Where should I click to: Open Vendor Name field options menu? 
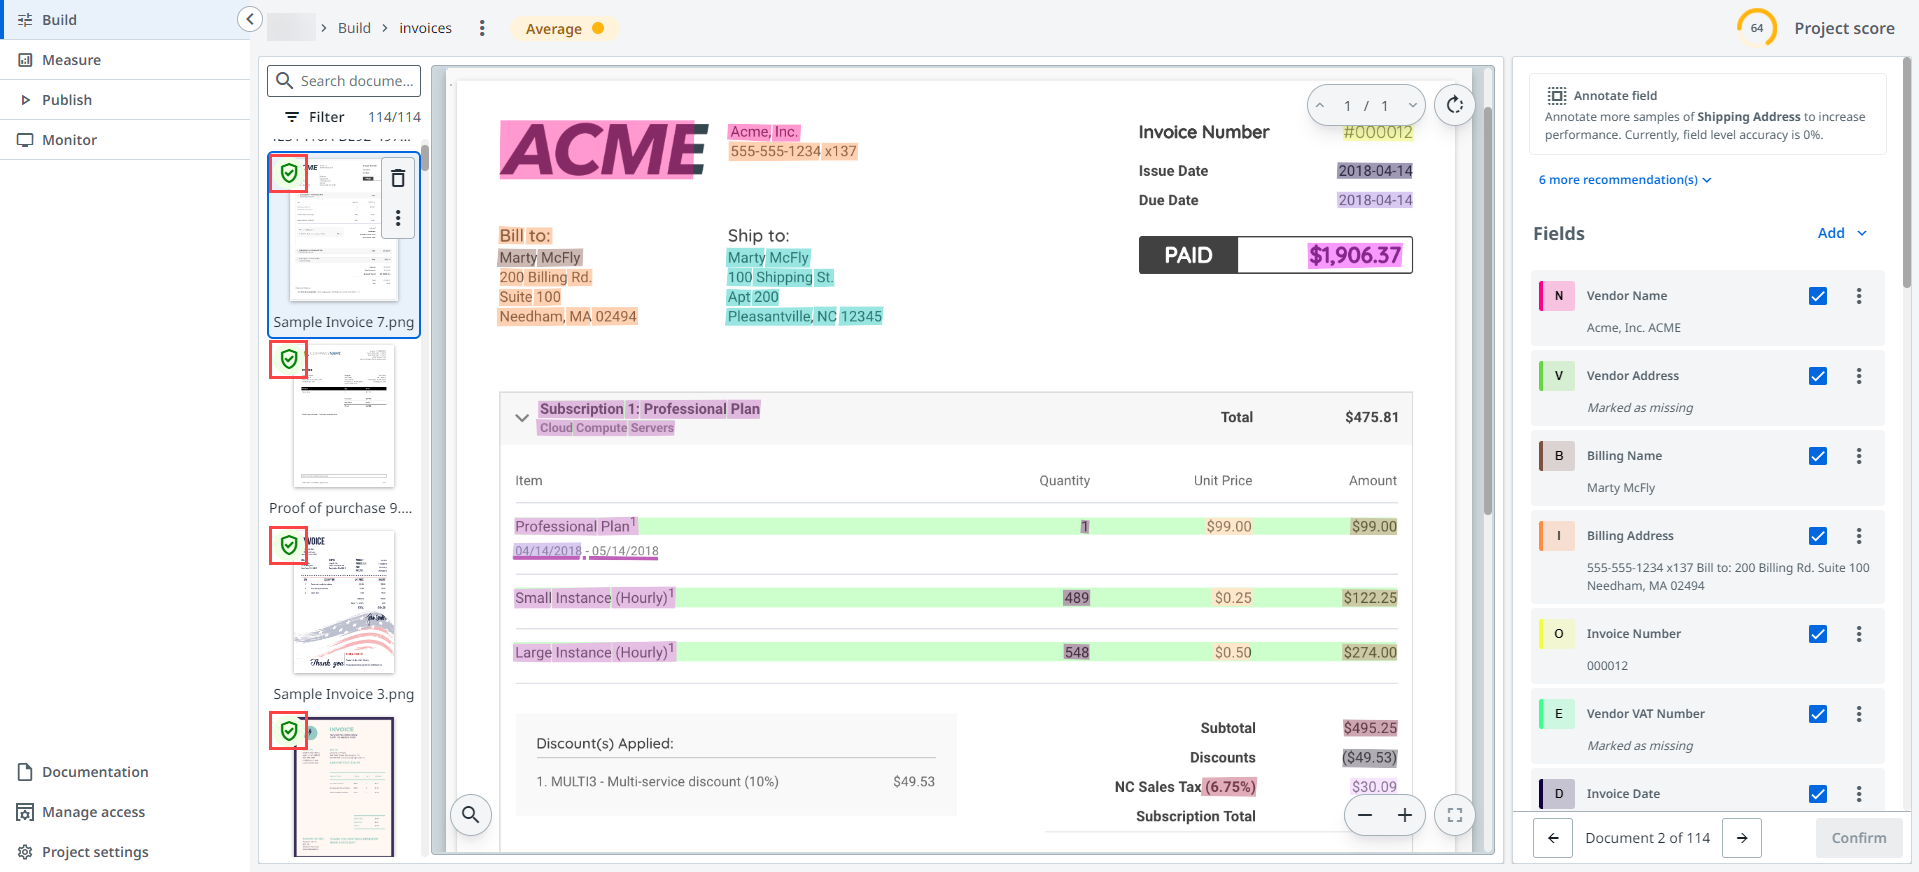coord(1859,296)
